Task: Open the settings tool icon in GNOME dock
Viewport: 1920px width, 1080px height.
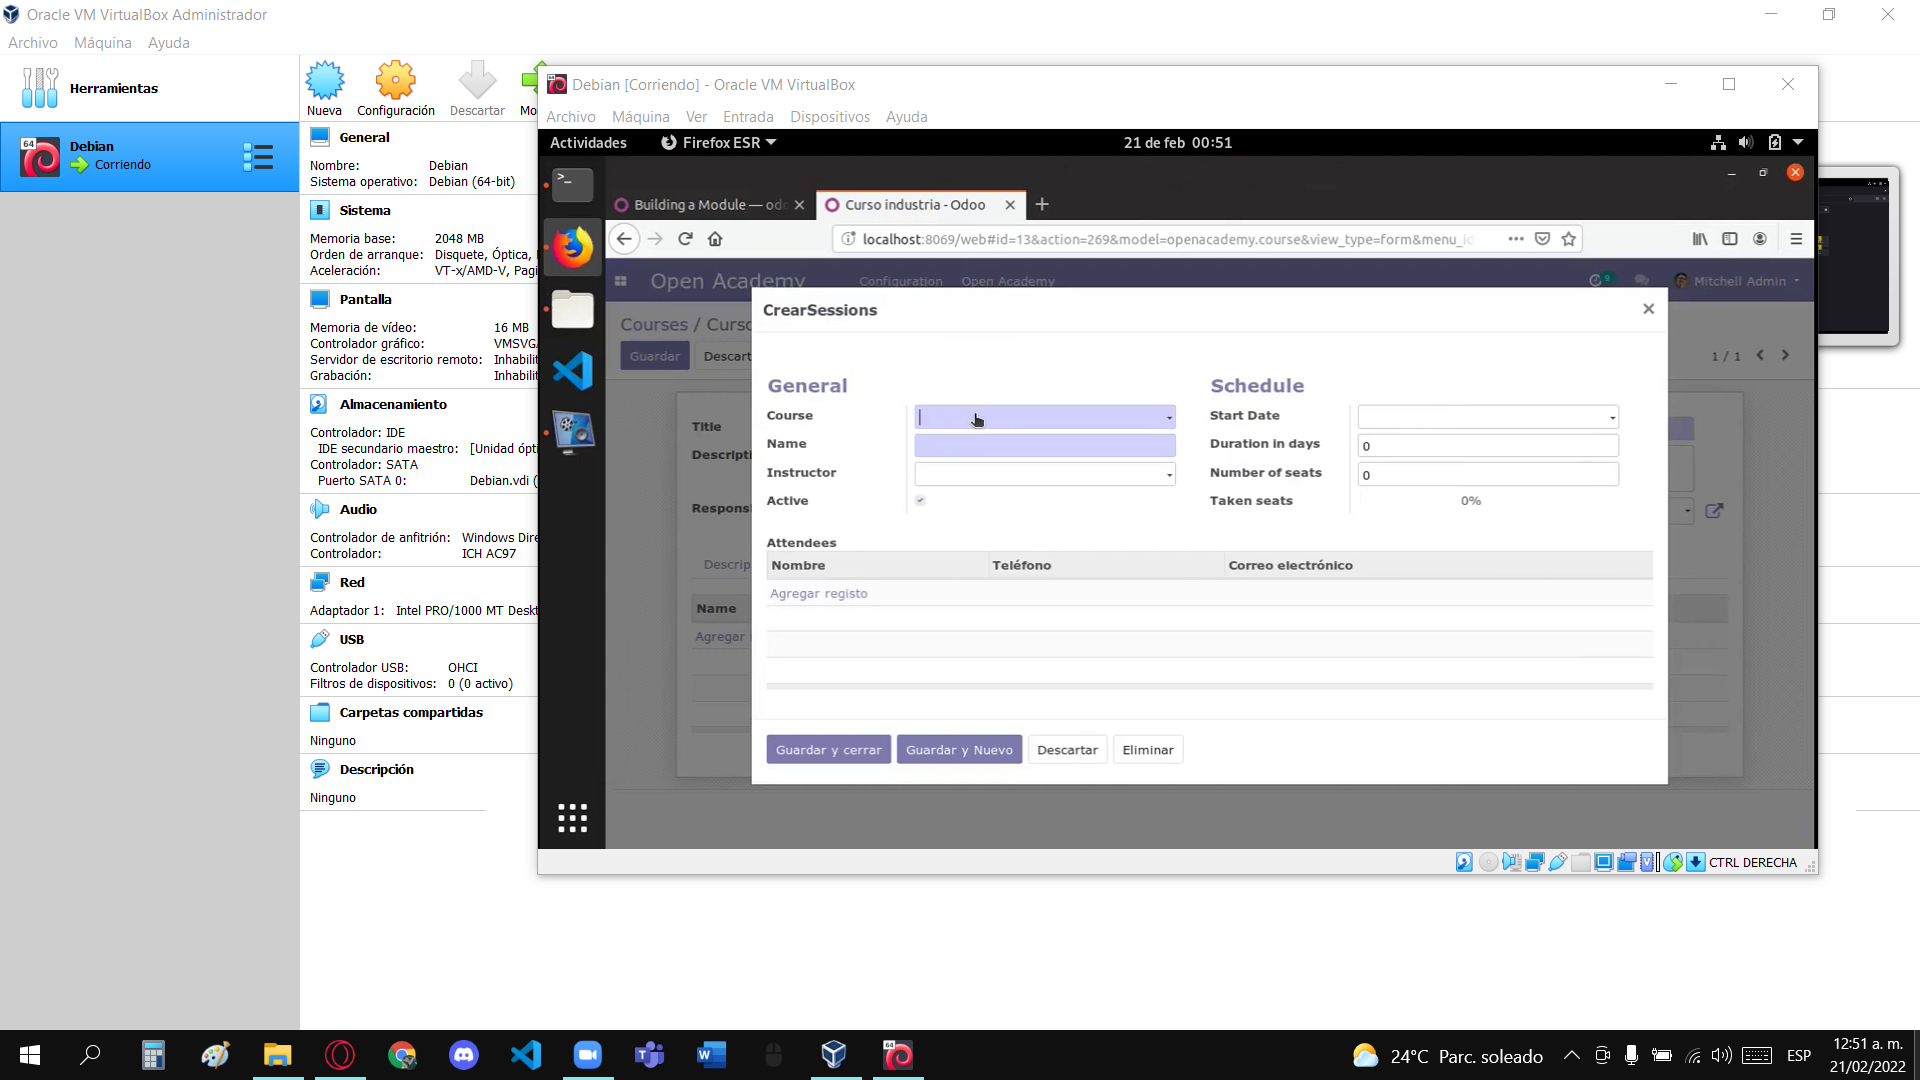Action: (x=573, y=433)
